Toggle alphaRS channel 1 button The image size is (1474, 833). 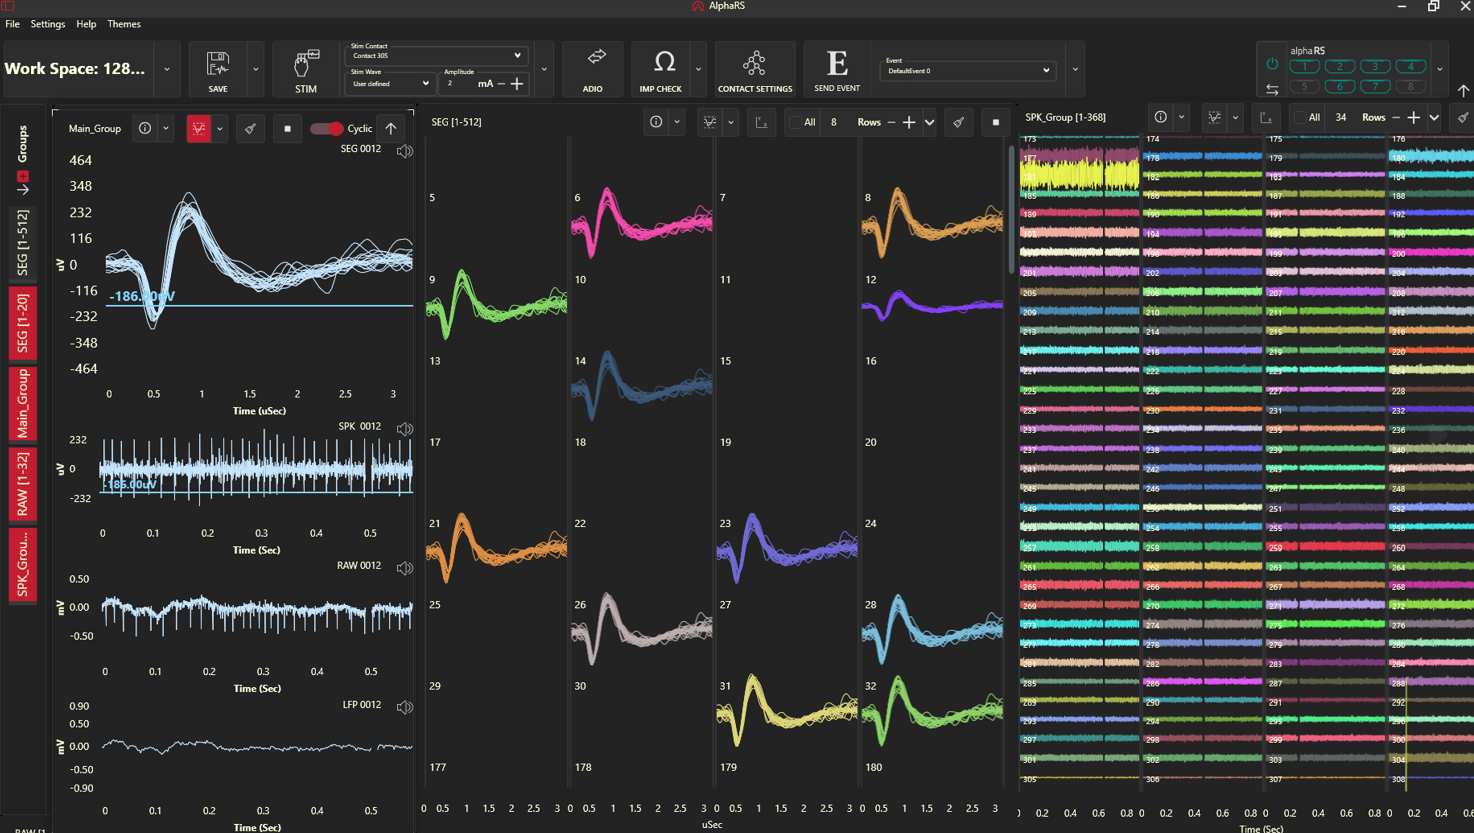coord(1304,66)
